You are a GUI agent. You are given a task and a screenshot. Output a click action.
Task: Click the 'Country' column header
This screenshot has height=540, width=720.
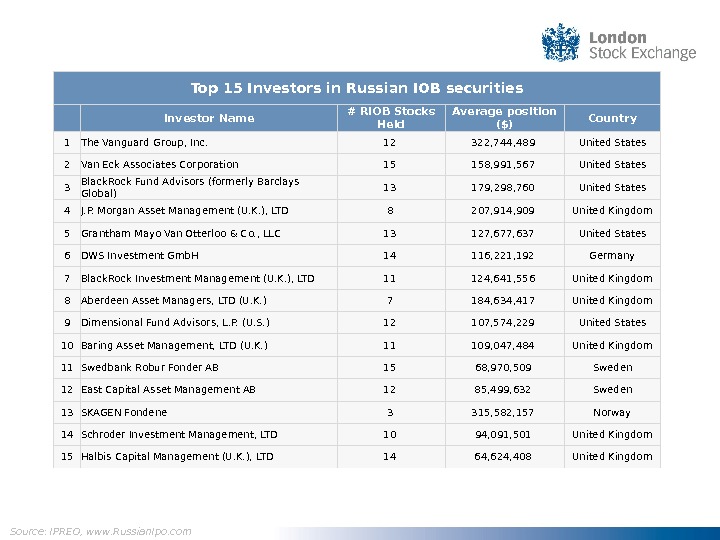[x=613, y=118]
